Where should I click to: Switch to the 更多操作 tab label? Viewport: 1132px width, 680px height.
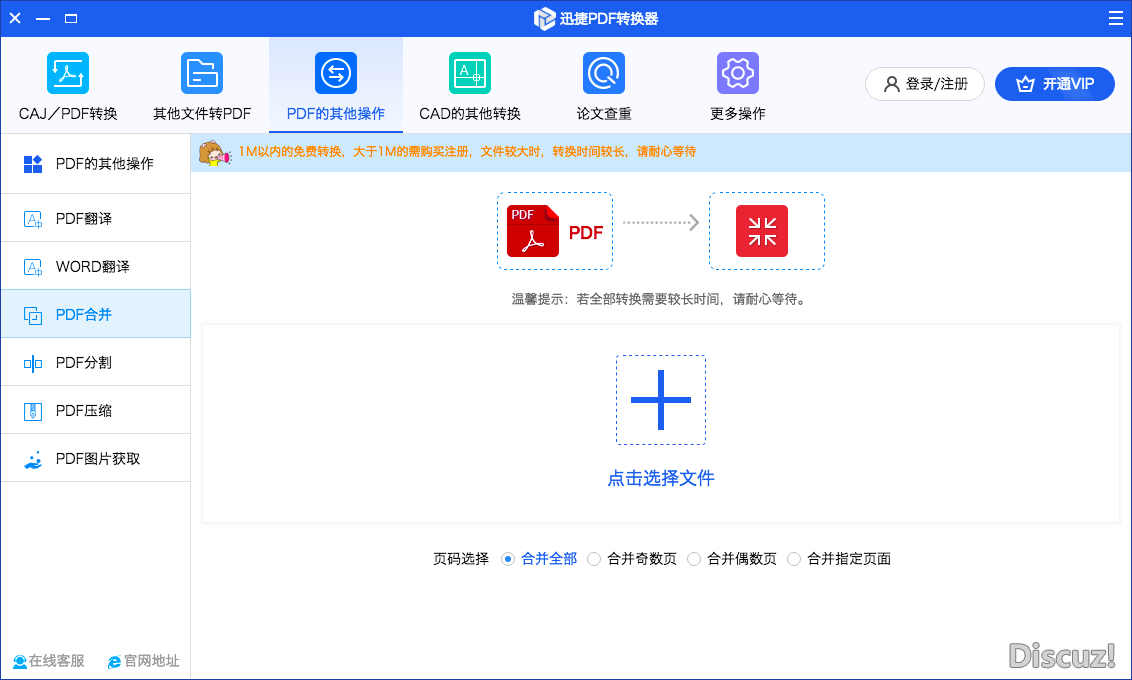point(738,113)
